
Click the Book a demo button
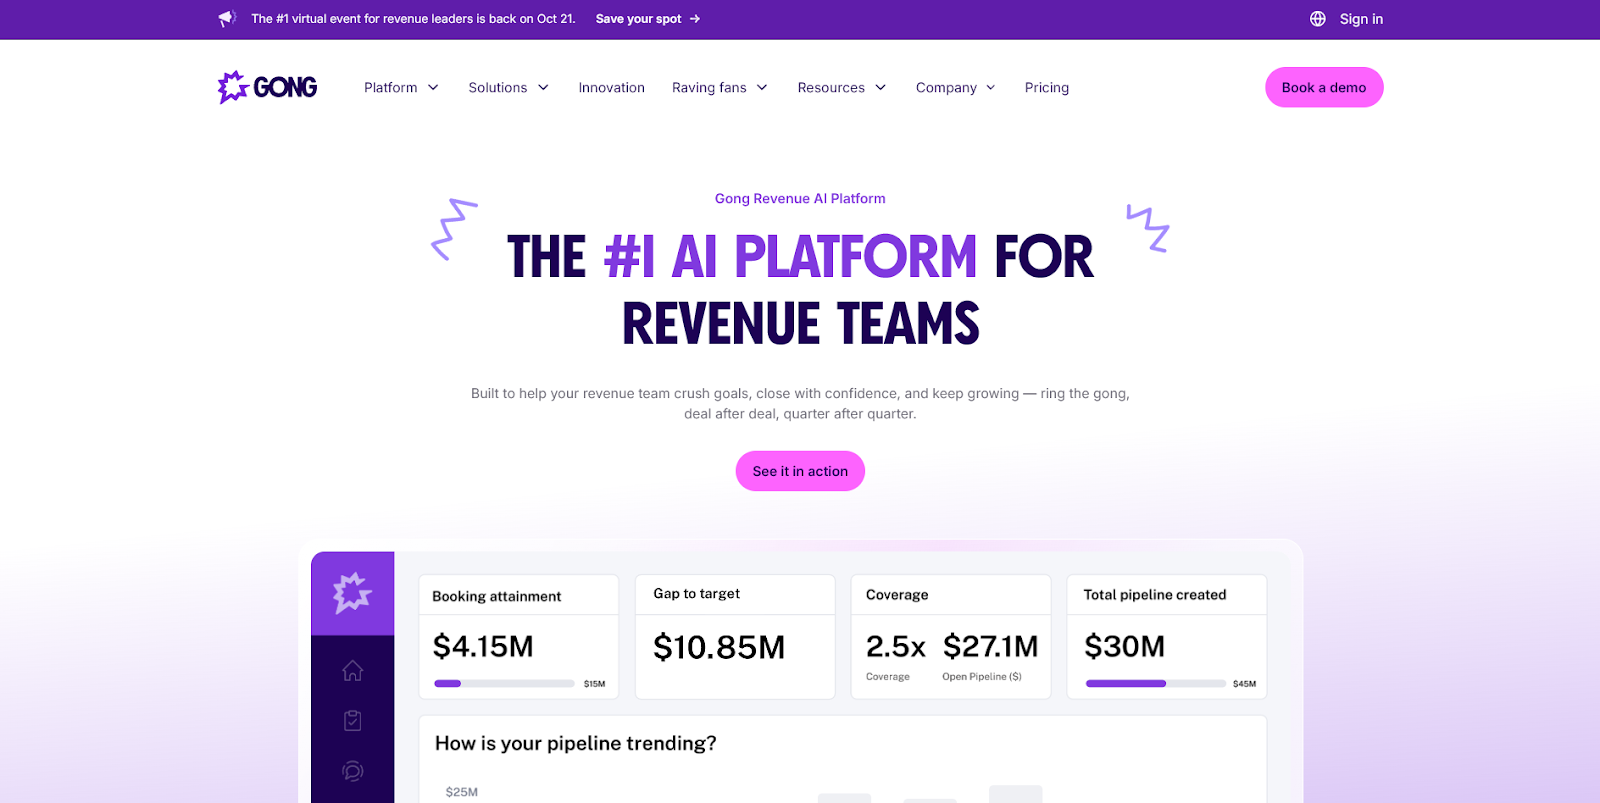click(x=1324, y=87)
